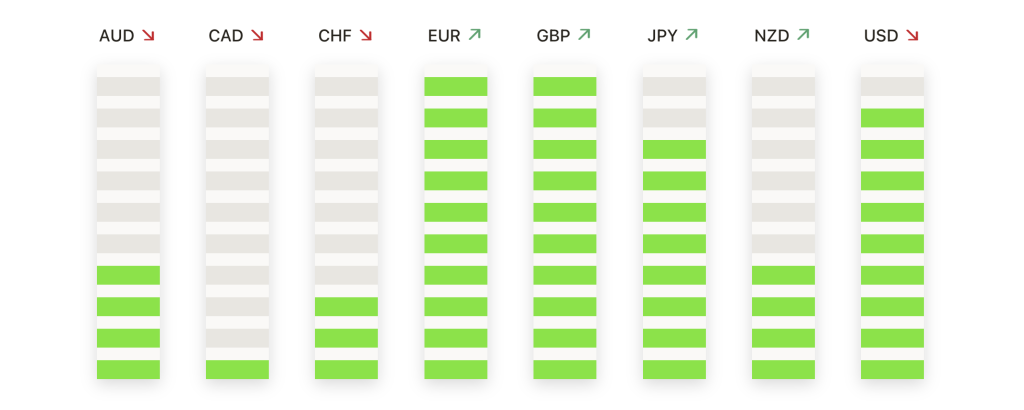Viewport: 1024px width, 410px height.
Task: Click the top gray bar in CHF meter
Action: 346,86
